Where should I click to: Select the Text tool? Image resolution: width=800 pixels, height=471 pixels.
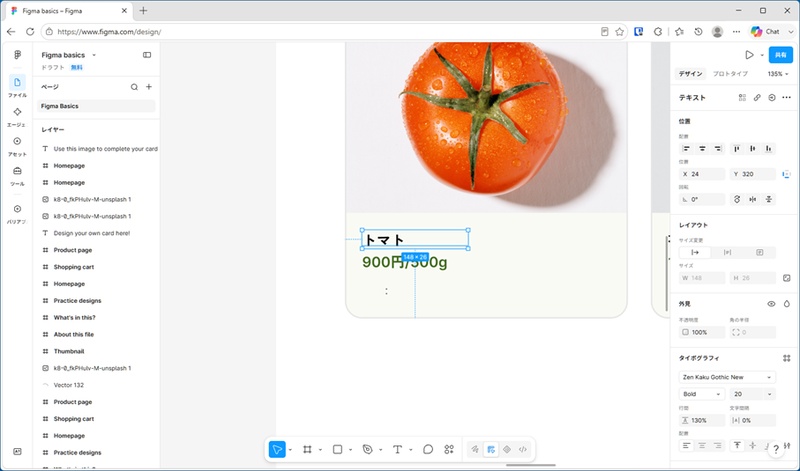click(397, 449)
